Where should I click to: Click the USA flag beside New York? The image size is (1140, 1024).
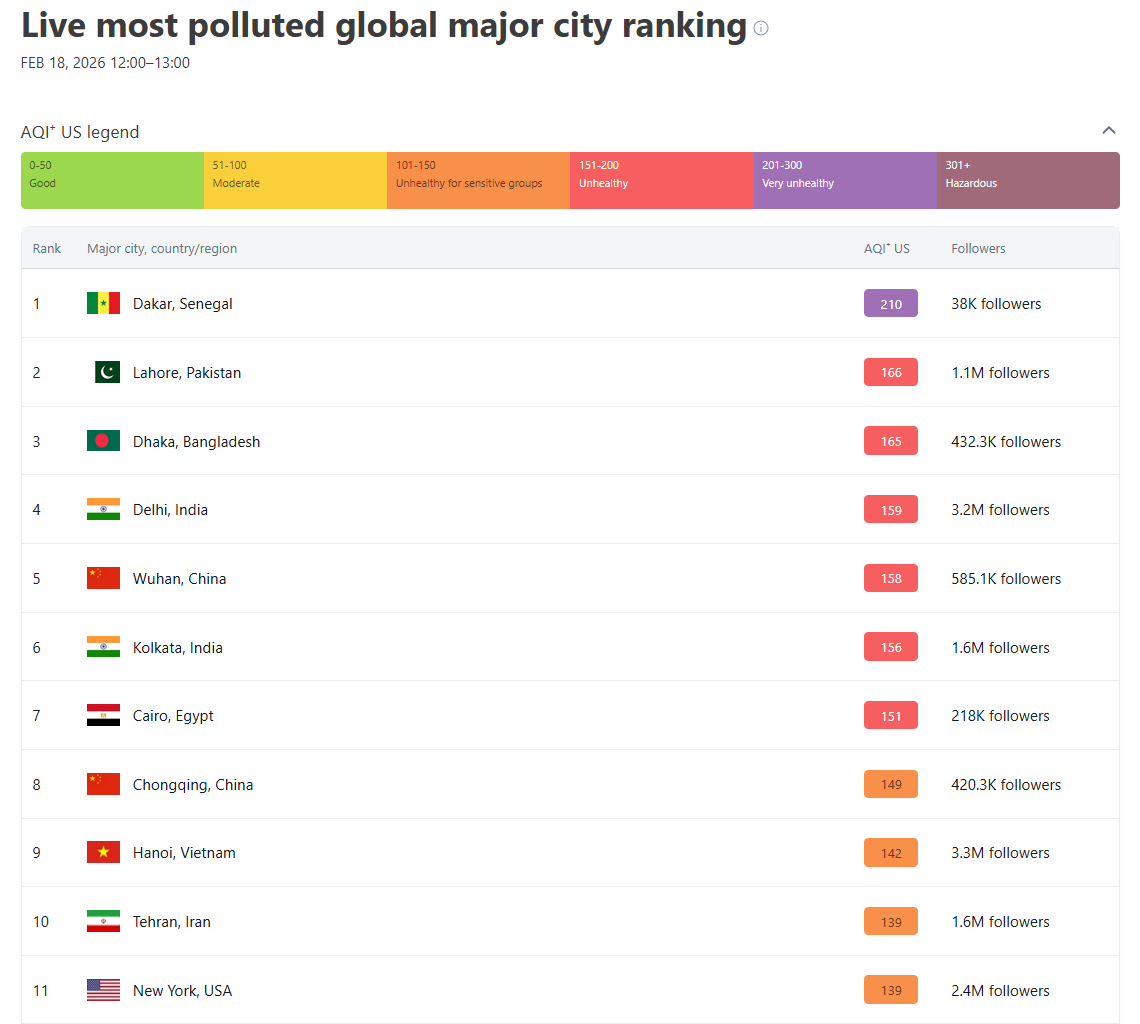(103, 990)
